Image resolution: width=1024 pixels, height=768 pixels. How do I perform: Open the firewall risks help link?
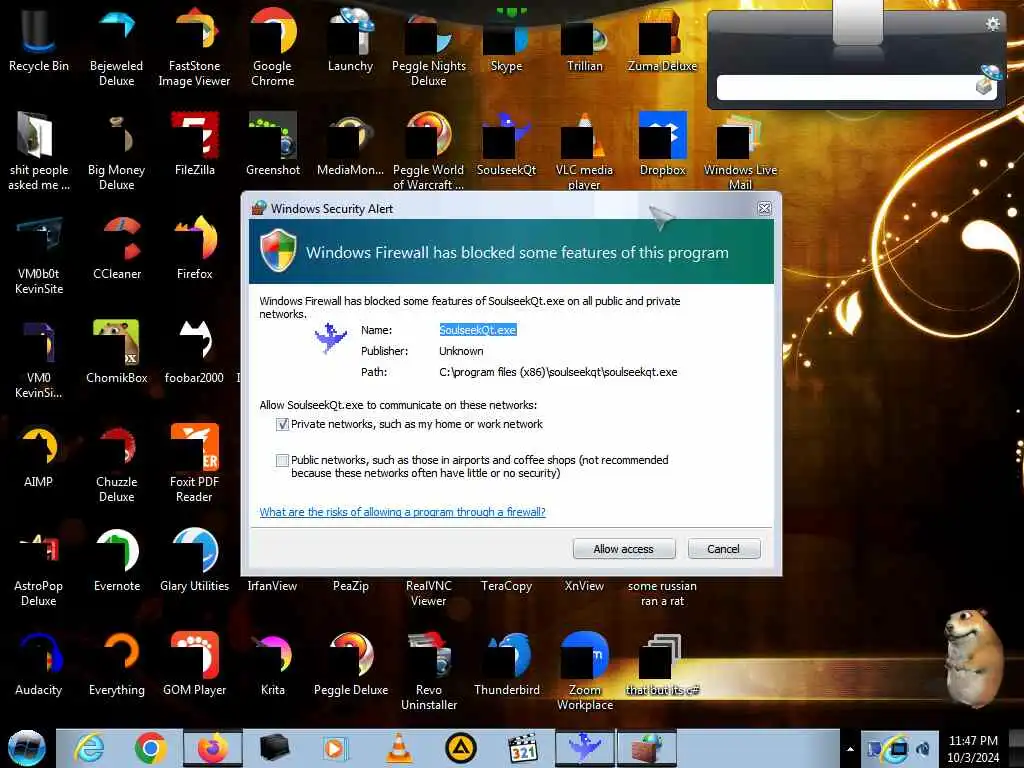pyautogui.click(x=402, y=512)
